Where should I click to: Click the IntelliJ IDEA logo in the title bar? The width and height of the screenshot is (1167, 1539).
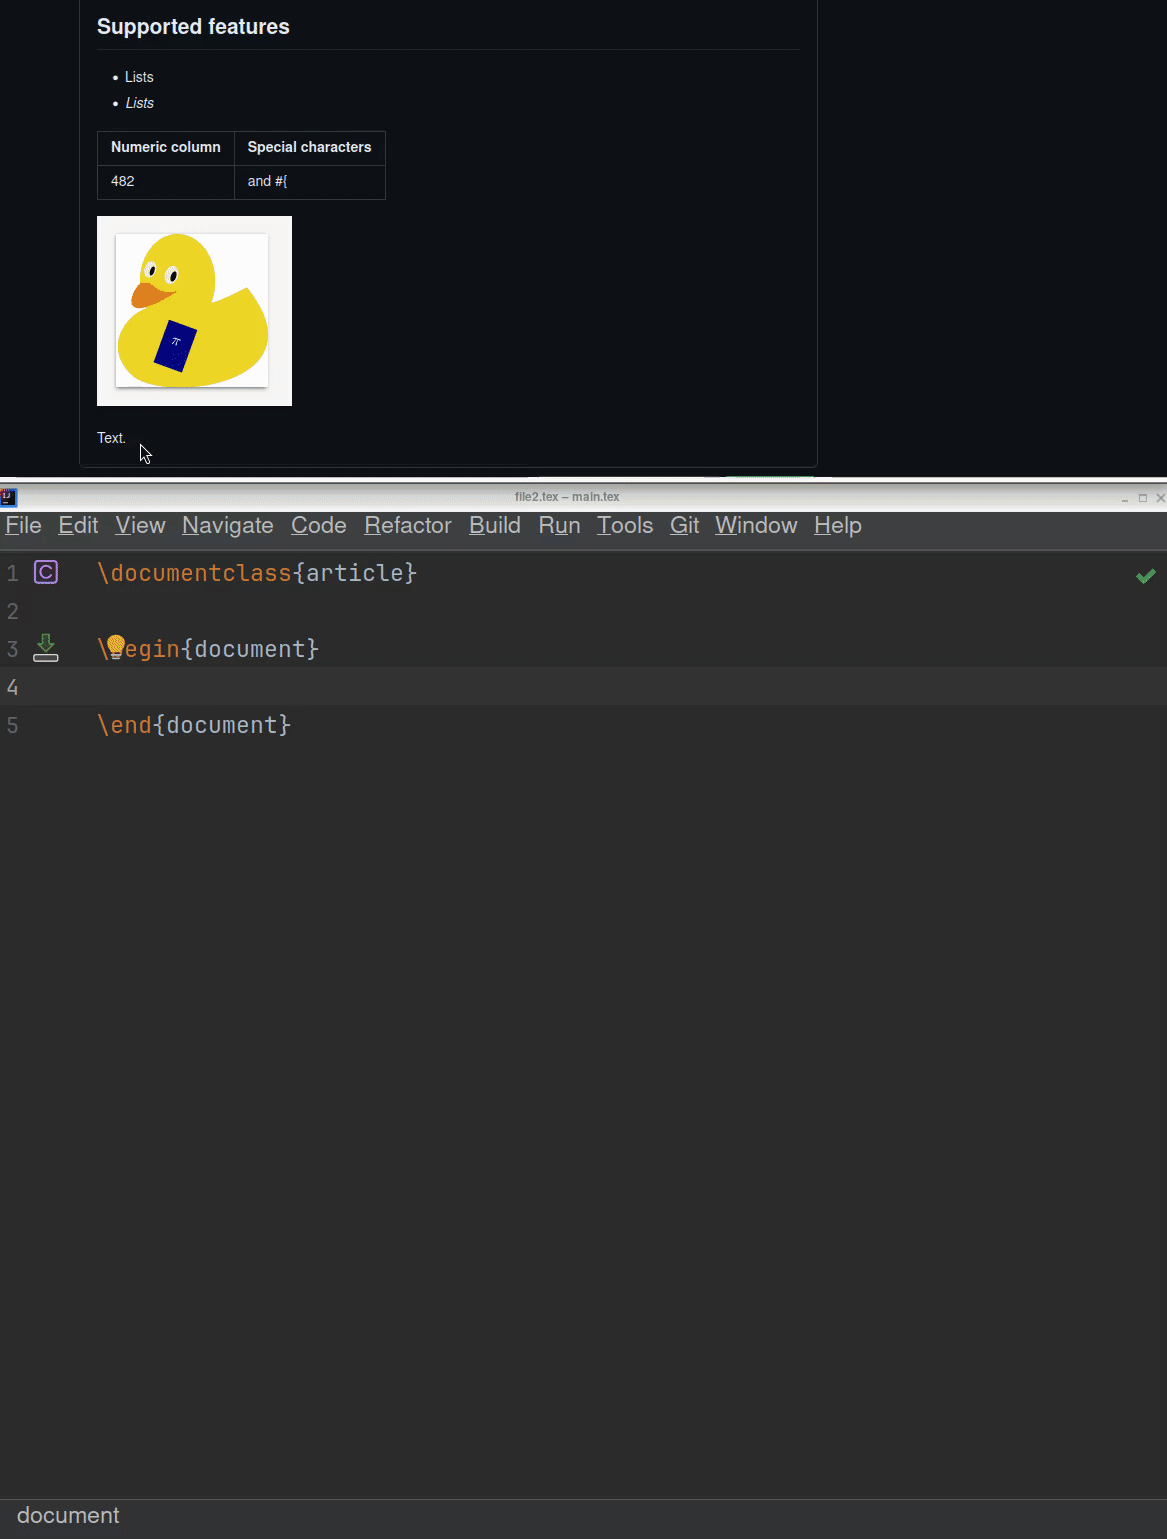click(9, 496)
